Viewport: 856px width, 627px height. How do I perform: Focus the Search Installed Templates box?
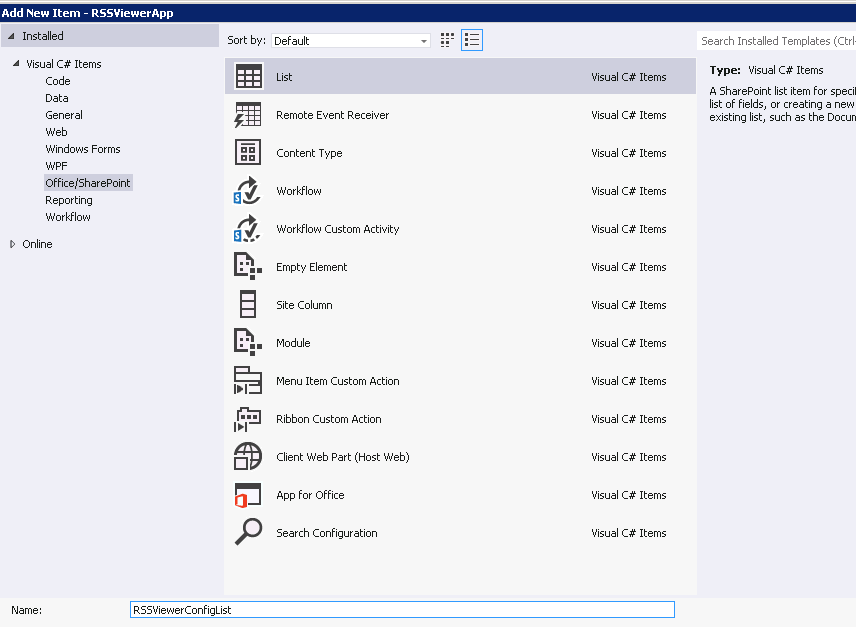tap(776, 41)
